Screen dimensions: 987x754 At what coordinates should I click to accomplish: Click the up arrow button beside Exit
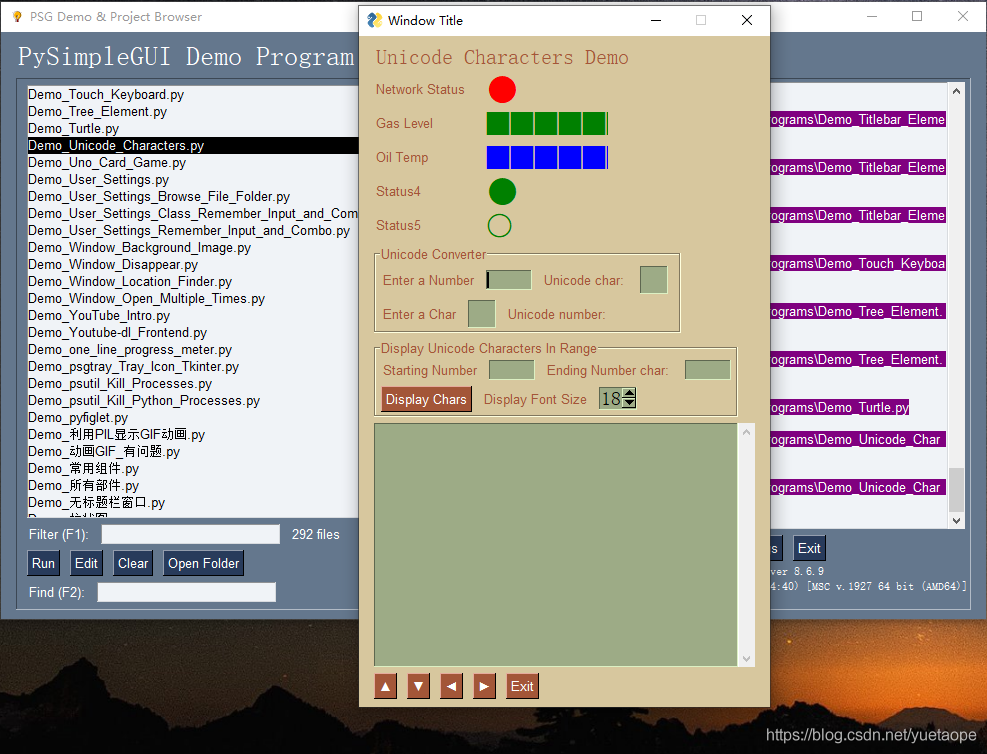coord(385,686)
